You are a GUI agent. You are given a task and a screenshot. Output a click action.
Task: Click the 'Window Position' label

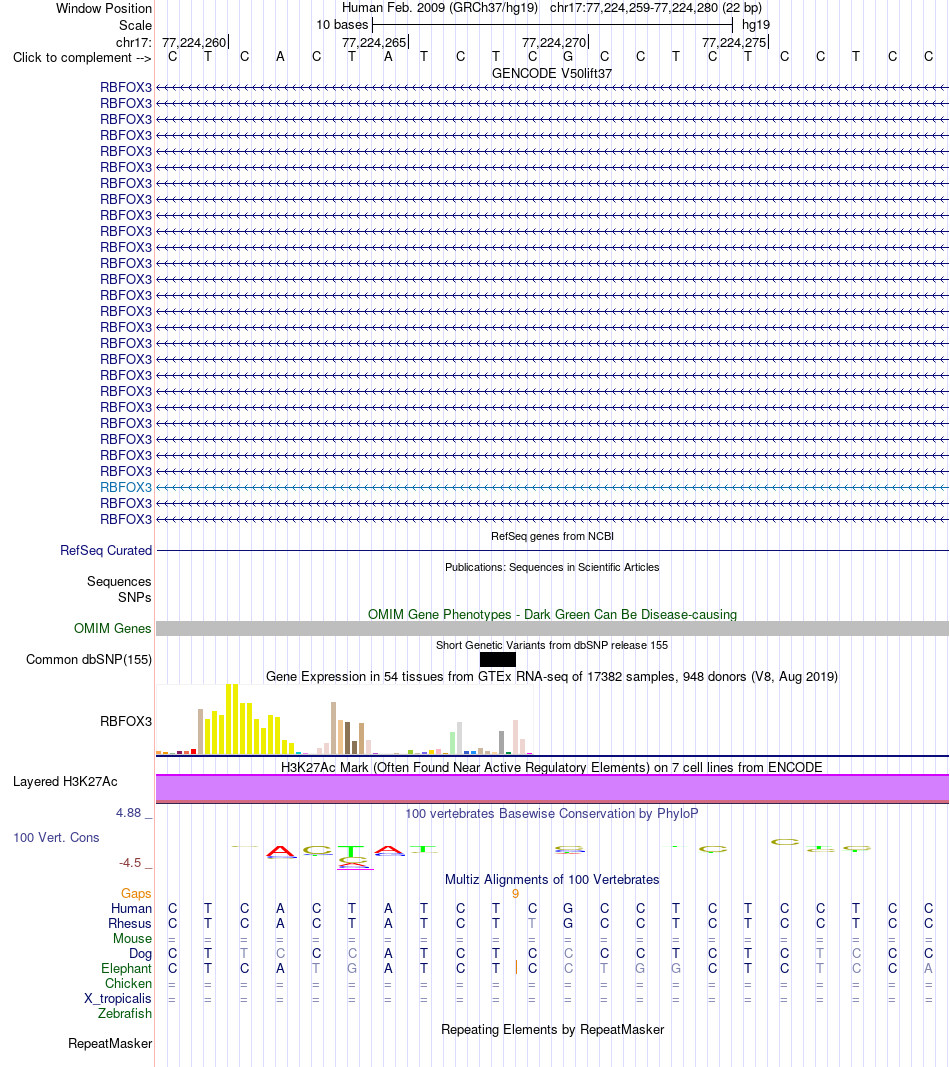[x=103, y=8]
